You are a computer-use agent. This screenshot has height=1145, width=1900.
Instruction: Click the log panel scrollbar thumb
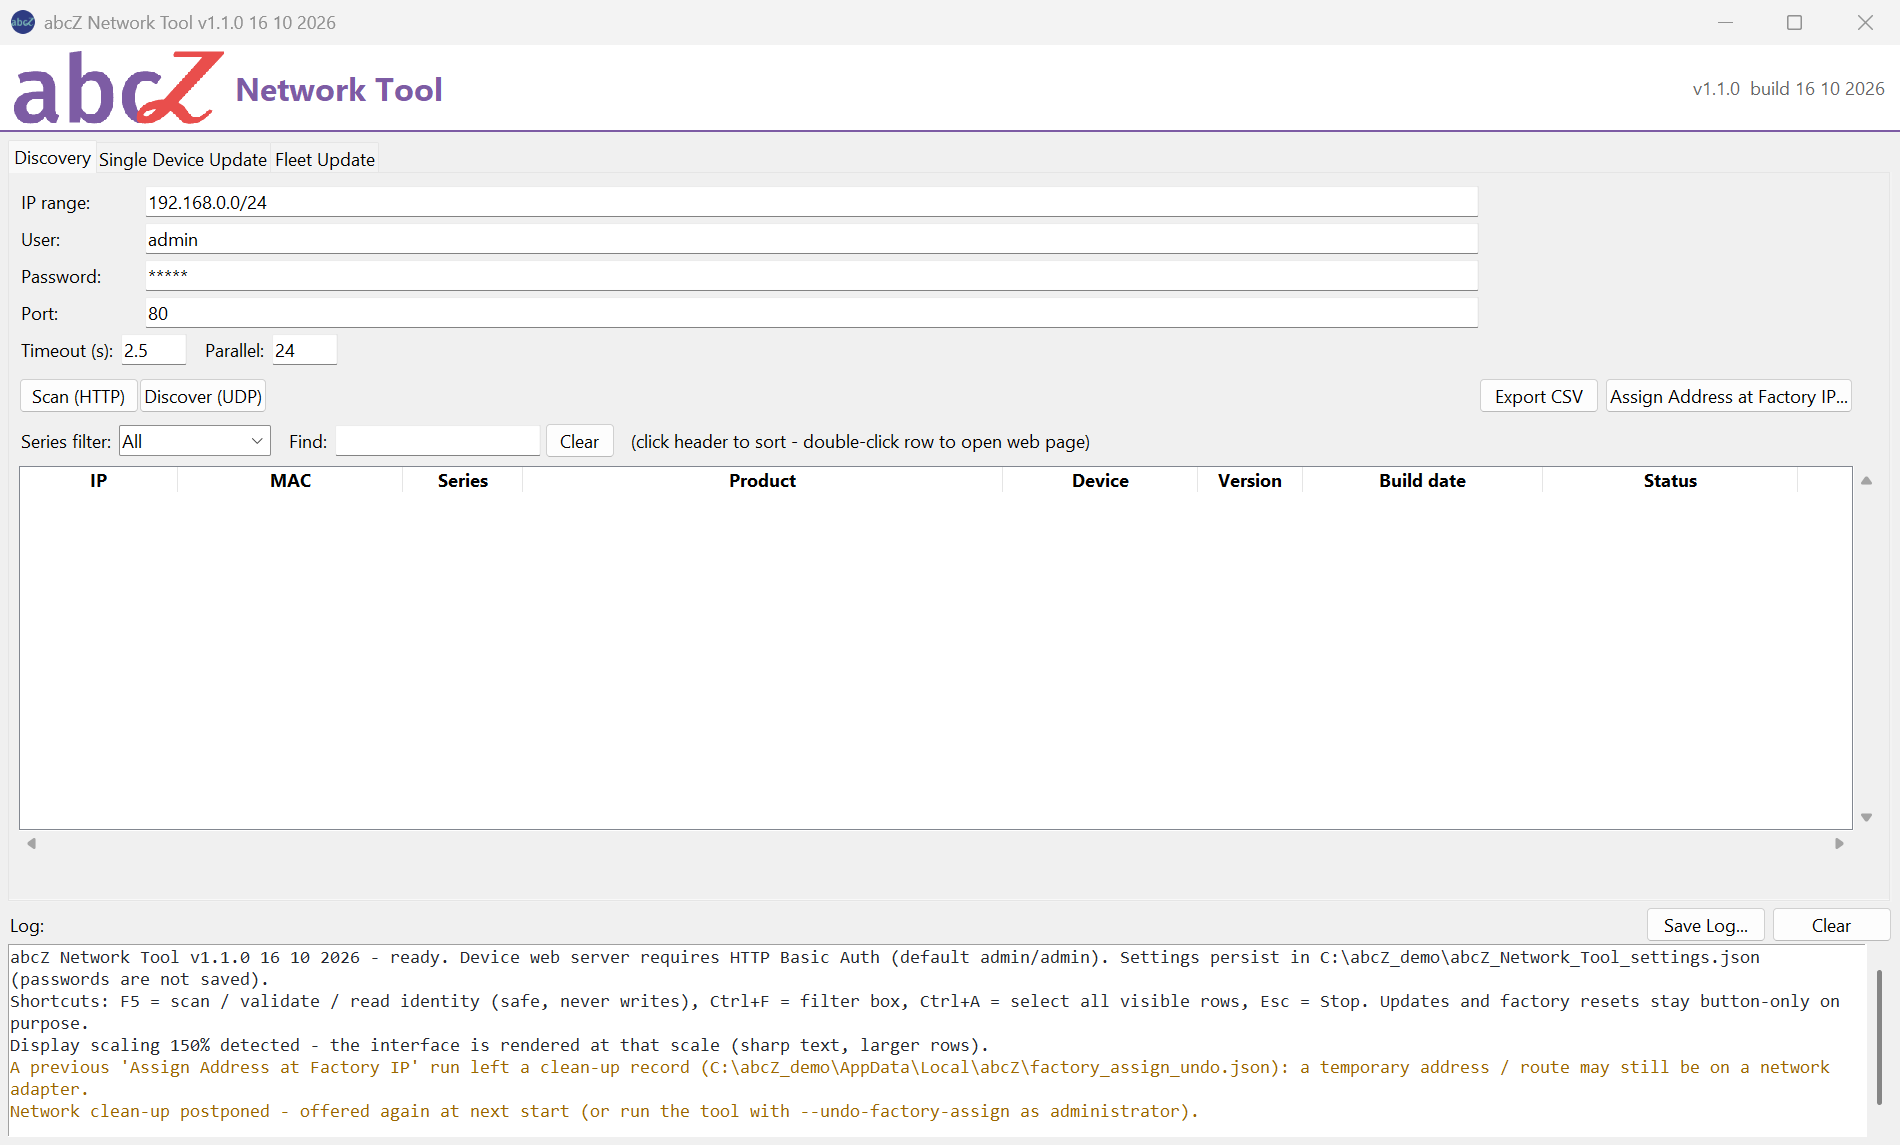click(x=1880, y=1036)
